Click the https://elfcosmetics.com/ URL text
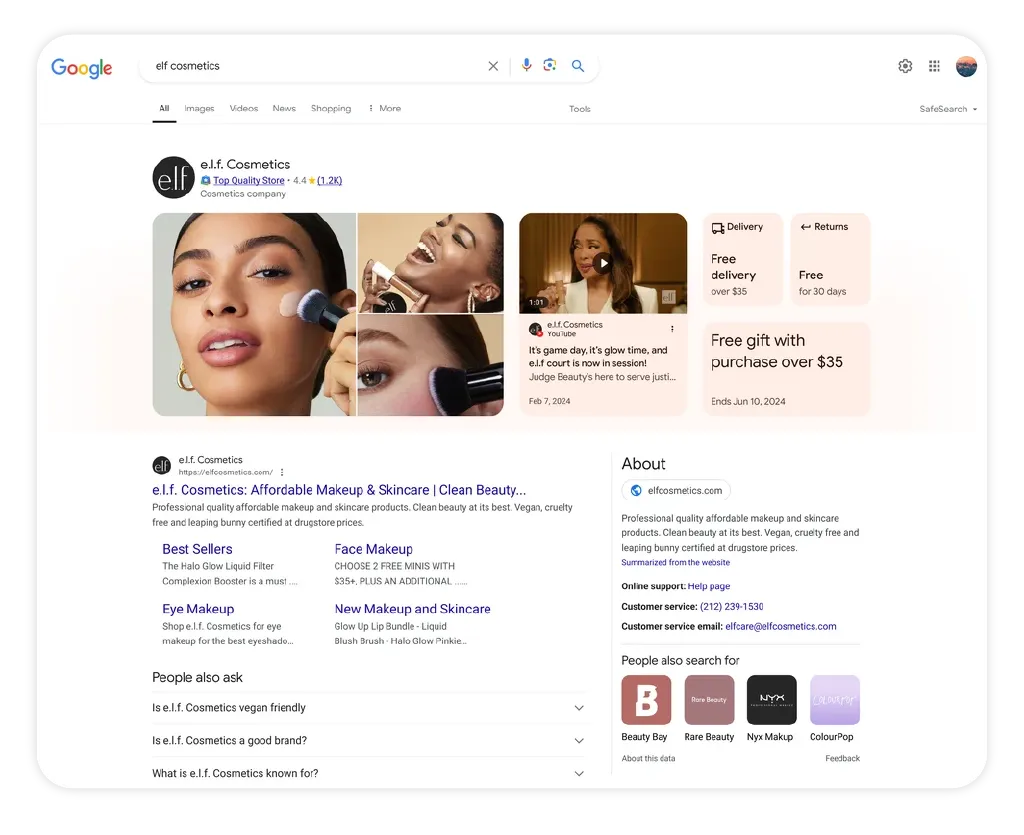Viewport: 1024px width, 835px height. pos(225,472)
